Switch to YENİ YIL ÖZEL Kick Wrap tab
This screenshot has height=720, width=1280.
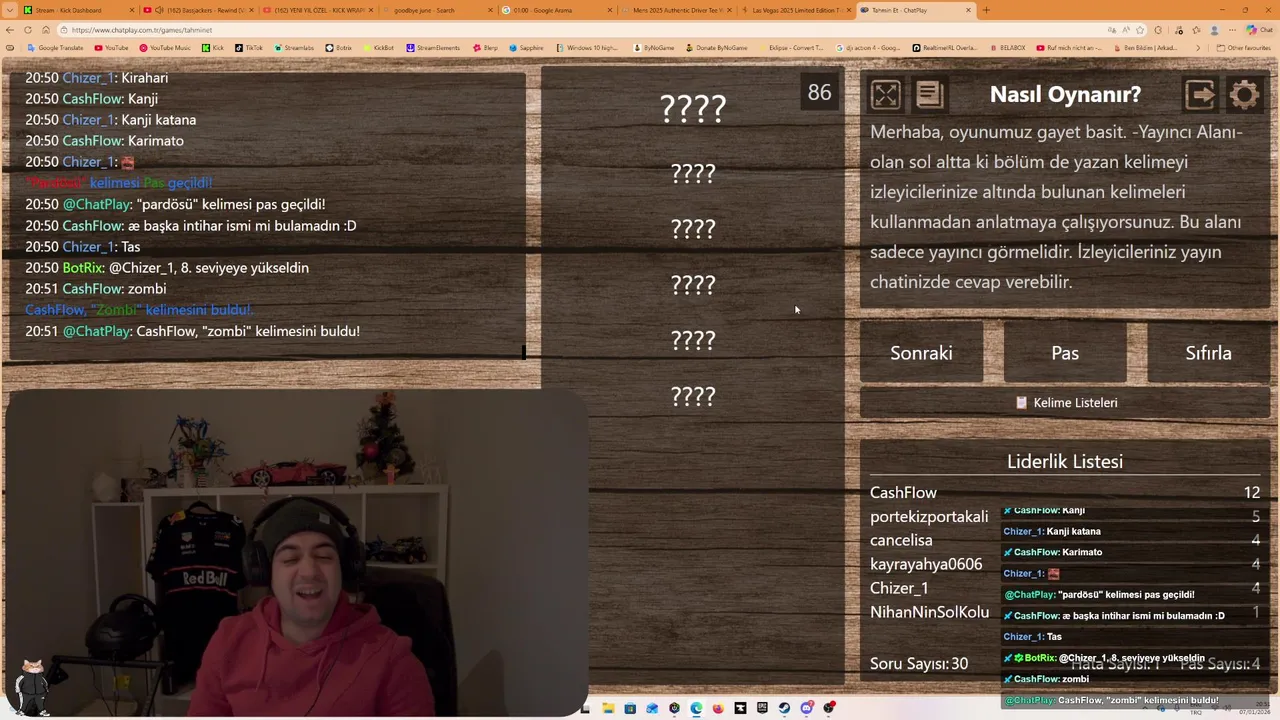[x=318, y=10]
